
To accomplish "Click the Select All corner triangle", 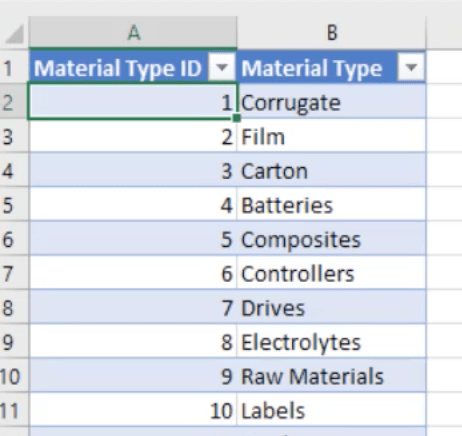I will (14, 34).
